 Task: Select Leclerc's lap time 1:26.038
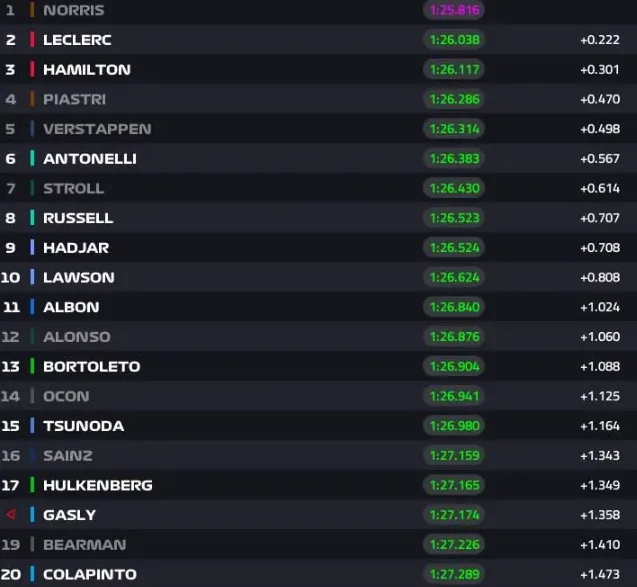(x=454, y=40)
